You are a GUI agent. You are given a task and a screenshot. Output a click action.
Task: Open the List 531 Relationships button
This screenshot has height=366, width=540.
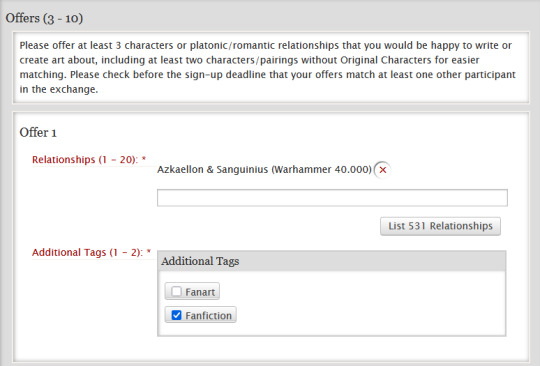440,226
